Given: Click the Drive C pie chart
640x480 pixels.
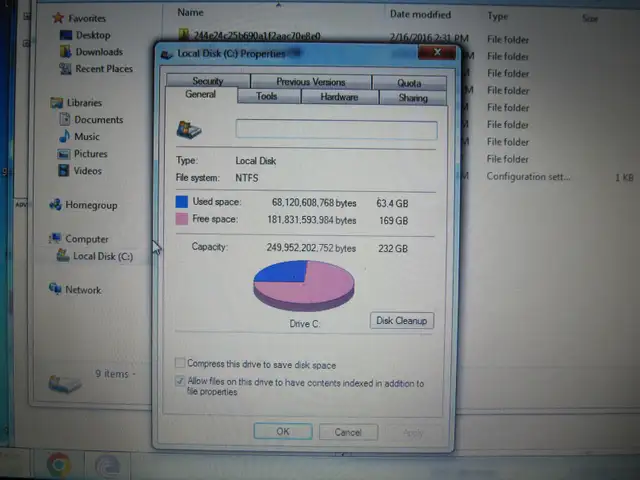Looking at the screenshot, I should [x=304, y=286].
